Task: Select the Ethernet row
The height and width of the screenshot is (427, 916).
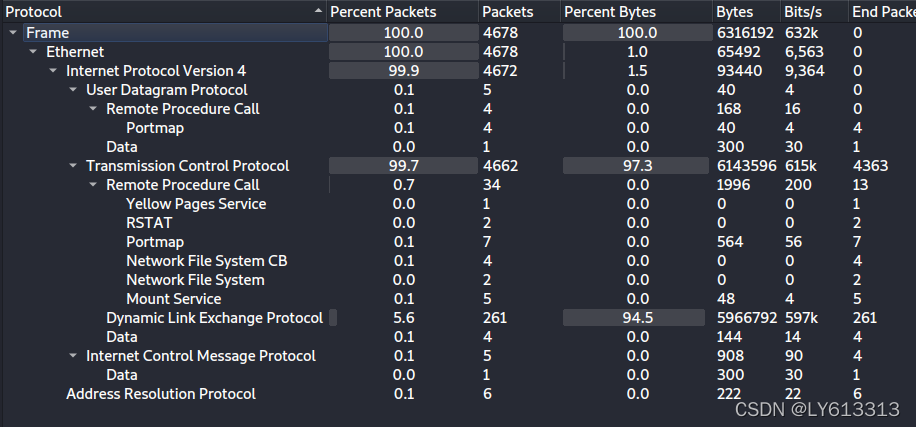Action: point(458,52)
